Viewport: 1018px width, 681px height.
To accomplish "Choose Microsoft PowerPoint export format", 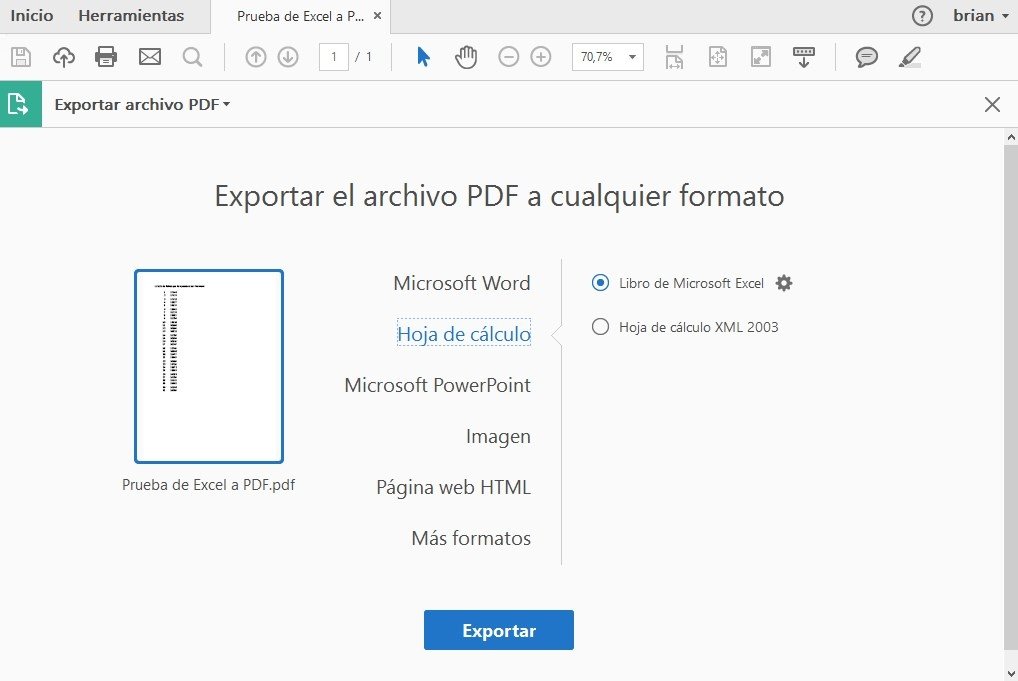I will tap(438, 385).
